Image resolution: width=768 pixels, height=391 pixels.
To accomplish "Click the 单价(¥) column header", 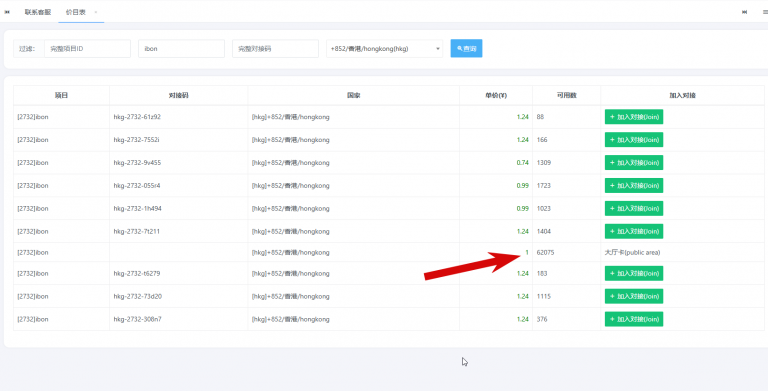I will point(496,96).
